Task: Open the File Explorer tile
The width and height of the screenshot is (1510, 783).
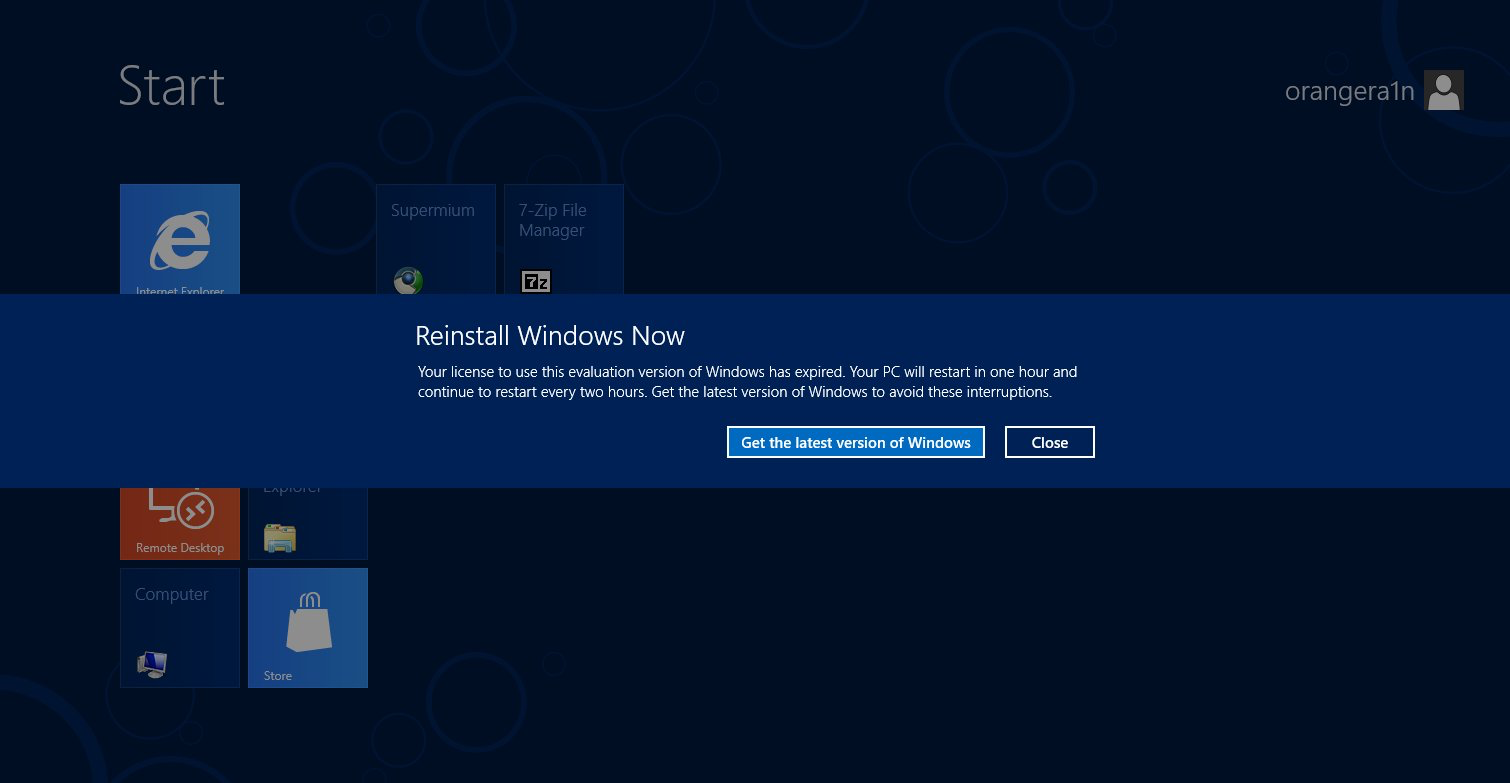Action: coord(308,524)
